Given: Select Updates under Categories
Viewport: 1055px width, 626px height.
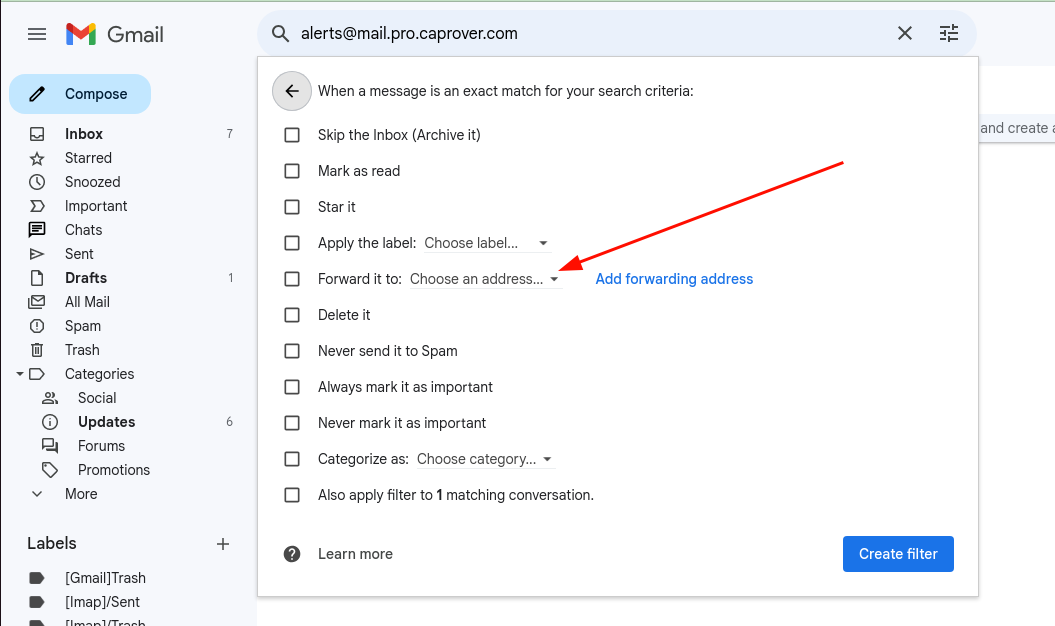Looking at the screenshot, I should pyautogui.click(x=107, y=421).
